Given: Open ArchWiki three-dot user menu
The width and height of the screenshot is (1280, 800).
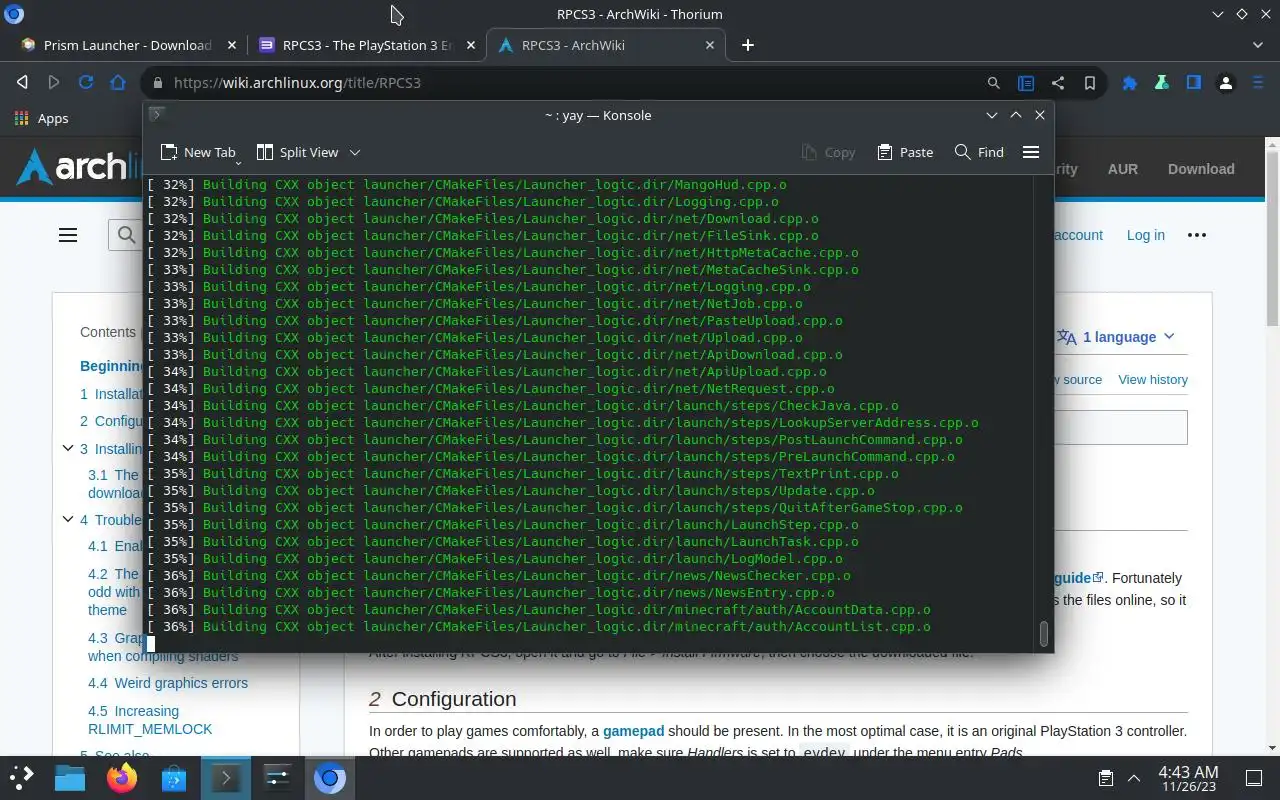Looking at the screenshot, I should click(1197, 235).
